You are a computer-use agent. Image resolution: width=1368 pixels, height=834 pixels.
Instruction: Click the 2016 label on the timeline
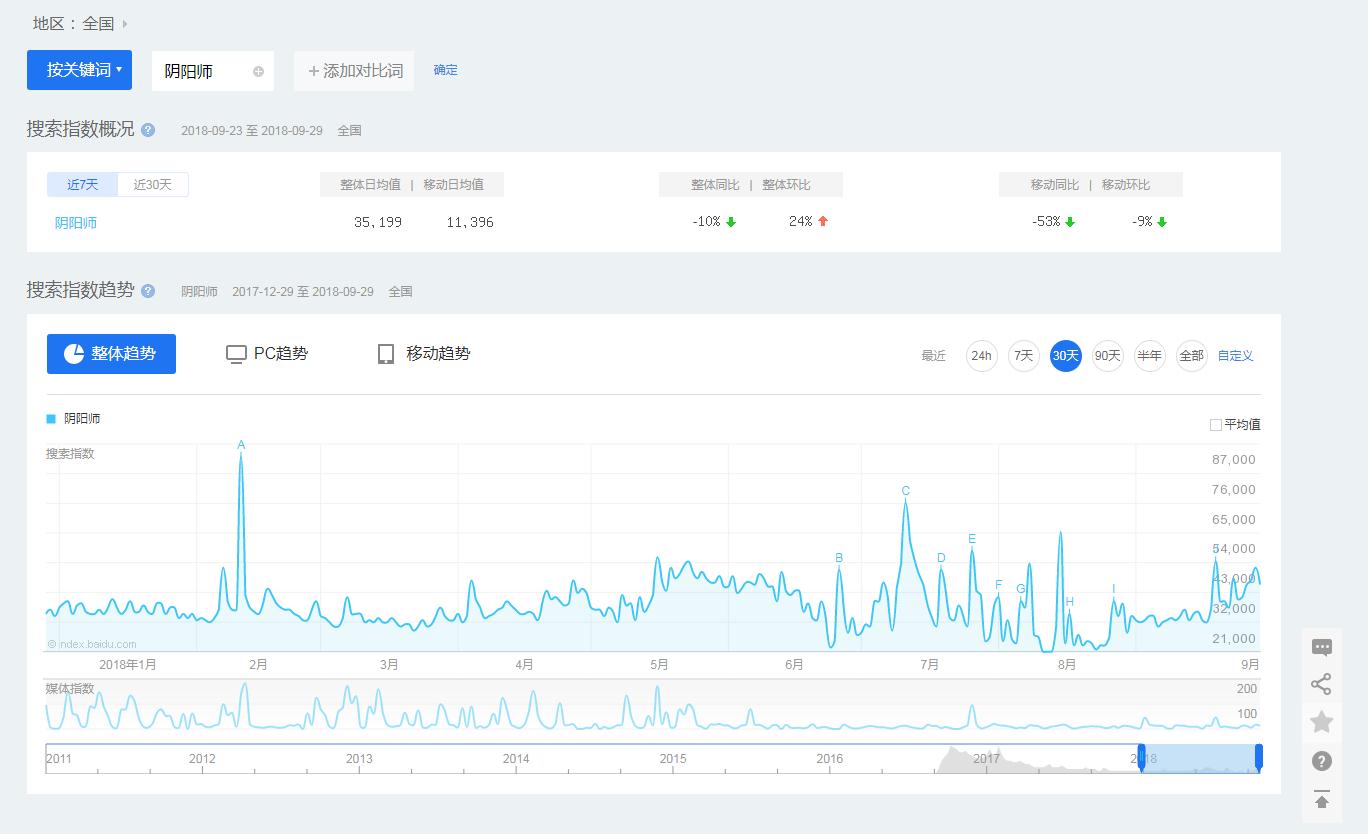point(830,759)
